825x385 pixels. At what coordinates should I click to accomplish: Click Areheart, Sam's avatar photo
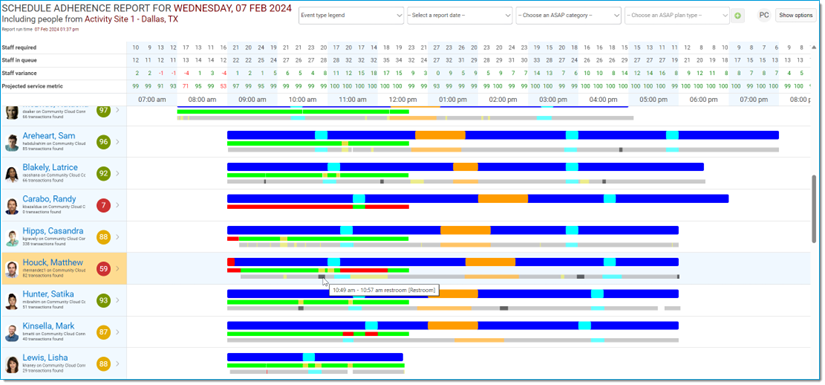pyautogui.click(x=12, y=142)
